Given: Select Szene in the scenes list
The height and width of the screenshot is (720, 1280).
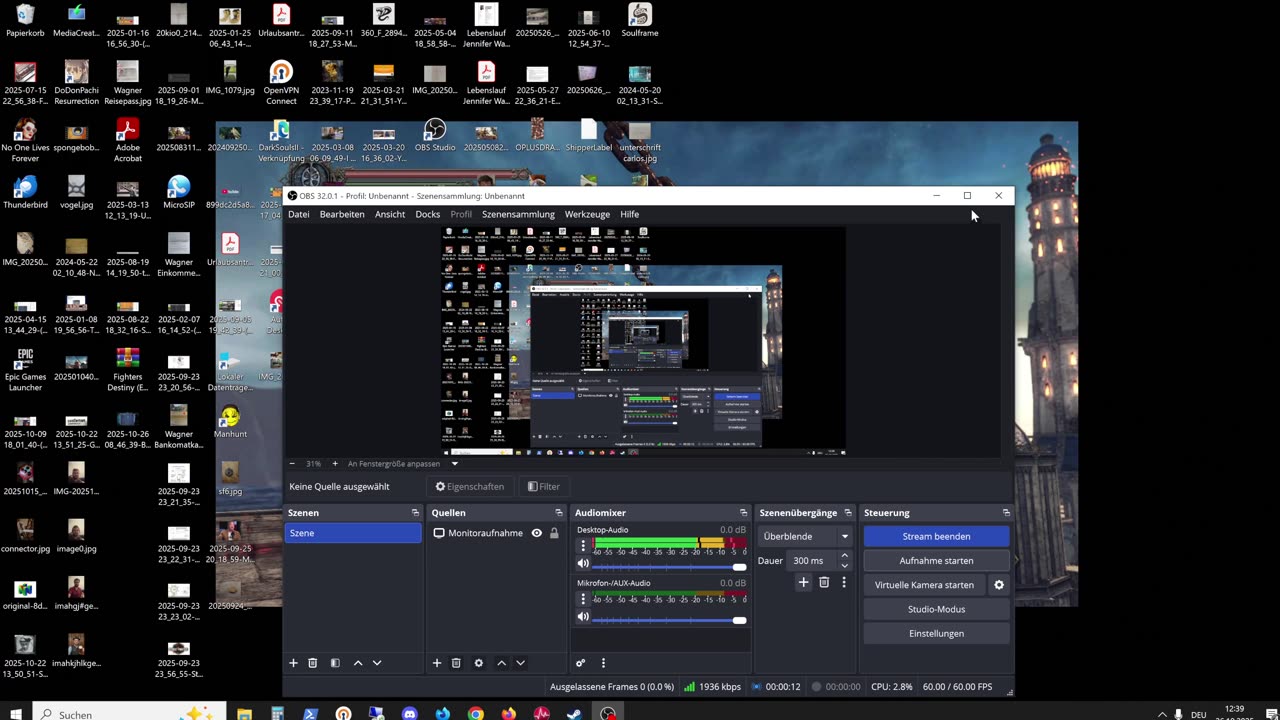Looking at the screenshot, I should [353, 533].
